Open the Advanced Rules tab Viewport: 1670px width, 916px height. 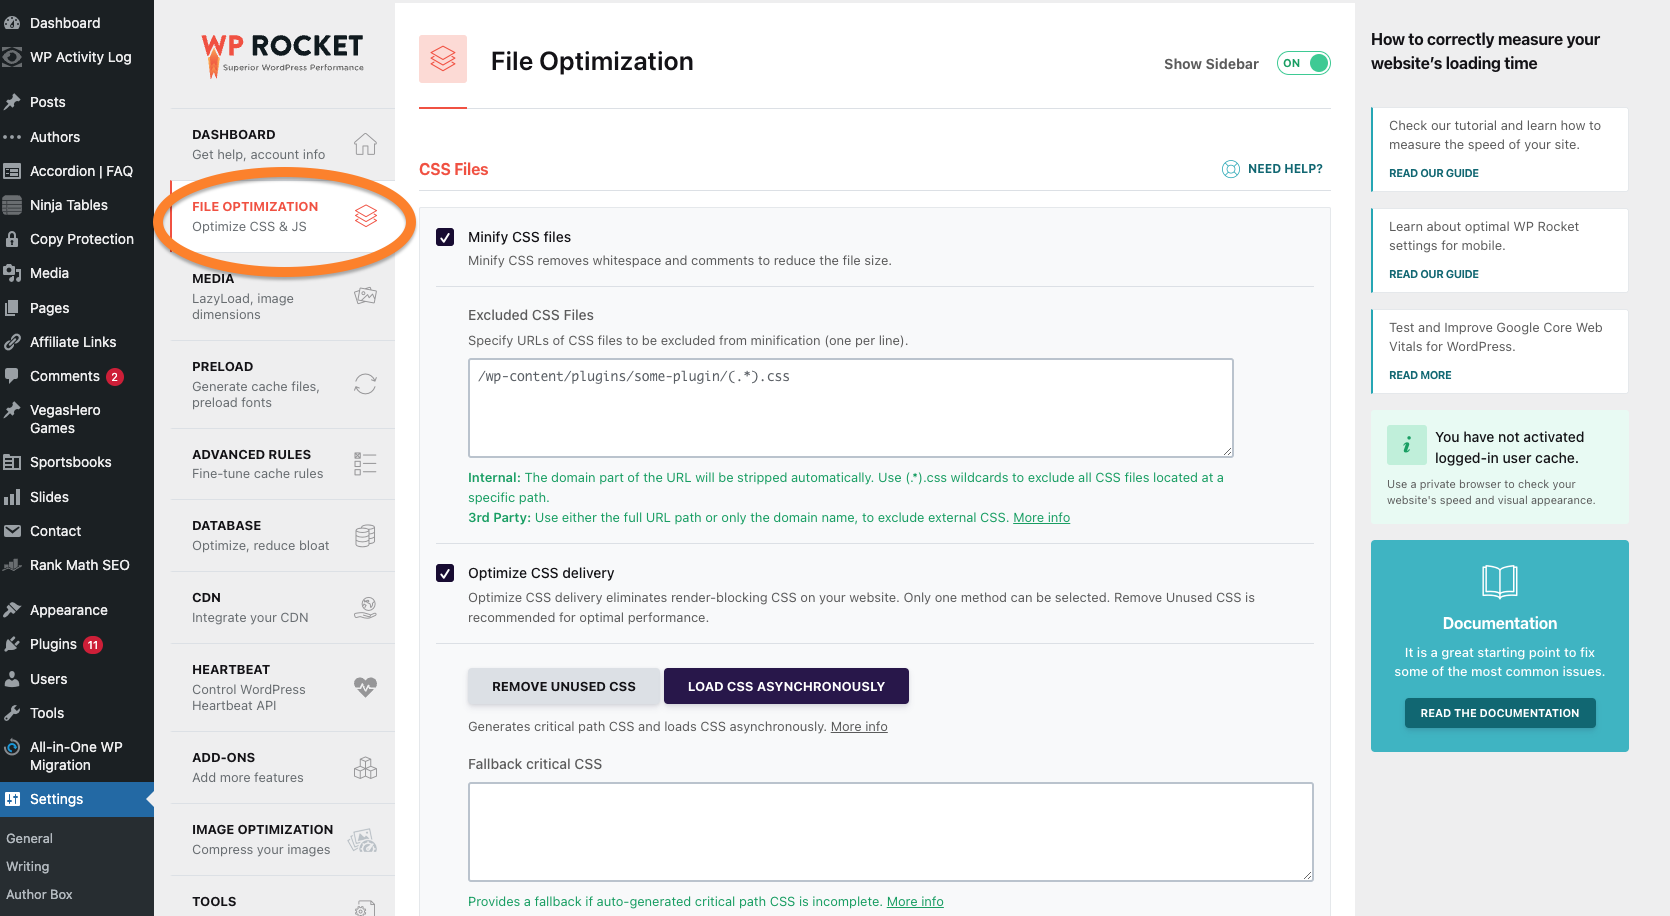[x=283, y=464]
